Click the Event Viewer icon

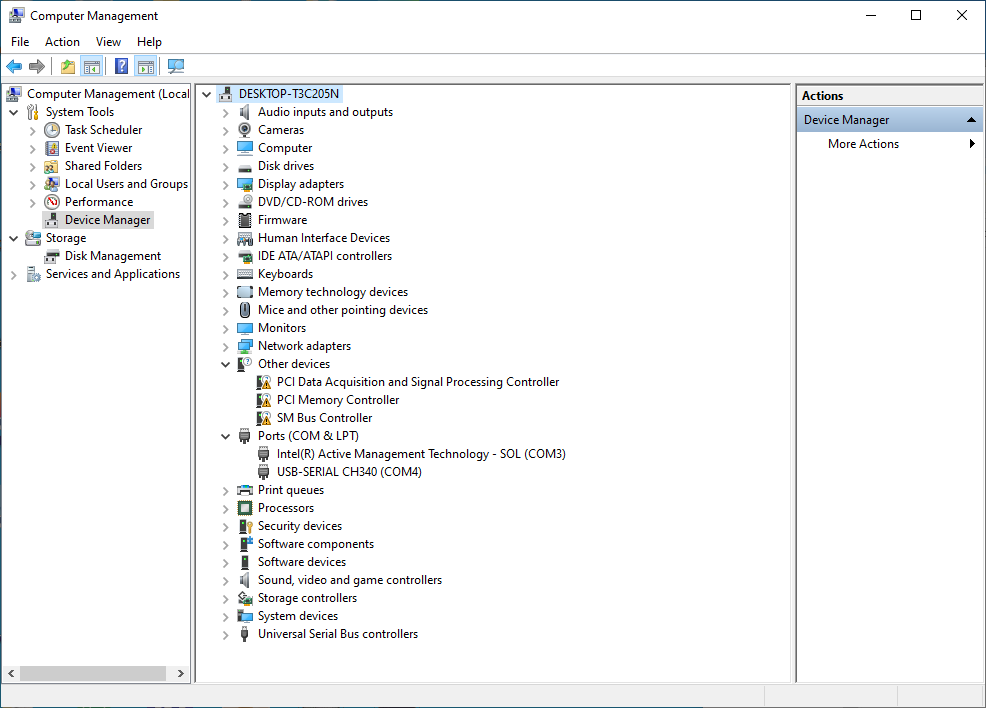[52, 148]
